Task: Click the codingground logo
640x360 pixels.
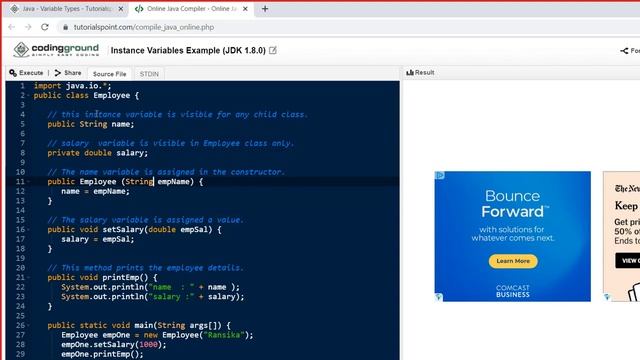Action: [56, 50]
